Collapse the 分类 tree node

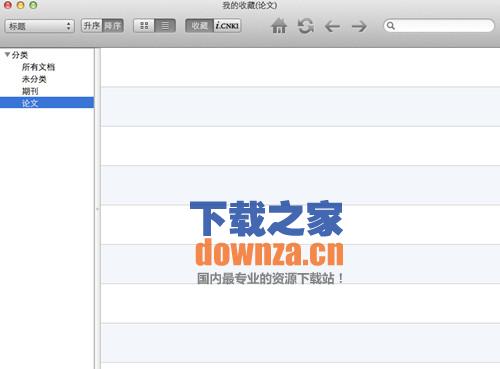point(7,54)
